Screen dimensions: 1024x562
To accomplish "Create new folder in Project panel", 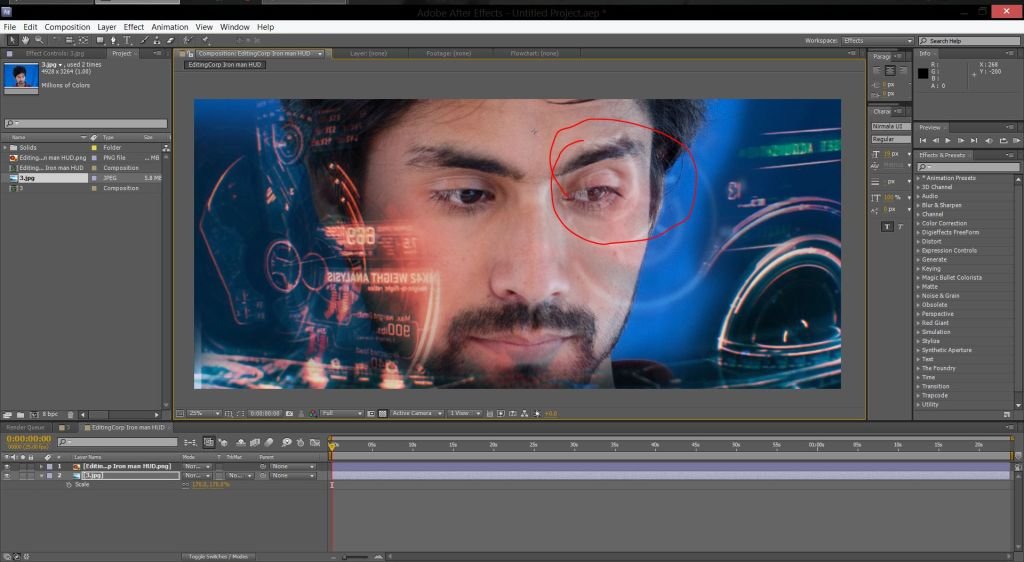I will 20,414.
